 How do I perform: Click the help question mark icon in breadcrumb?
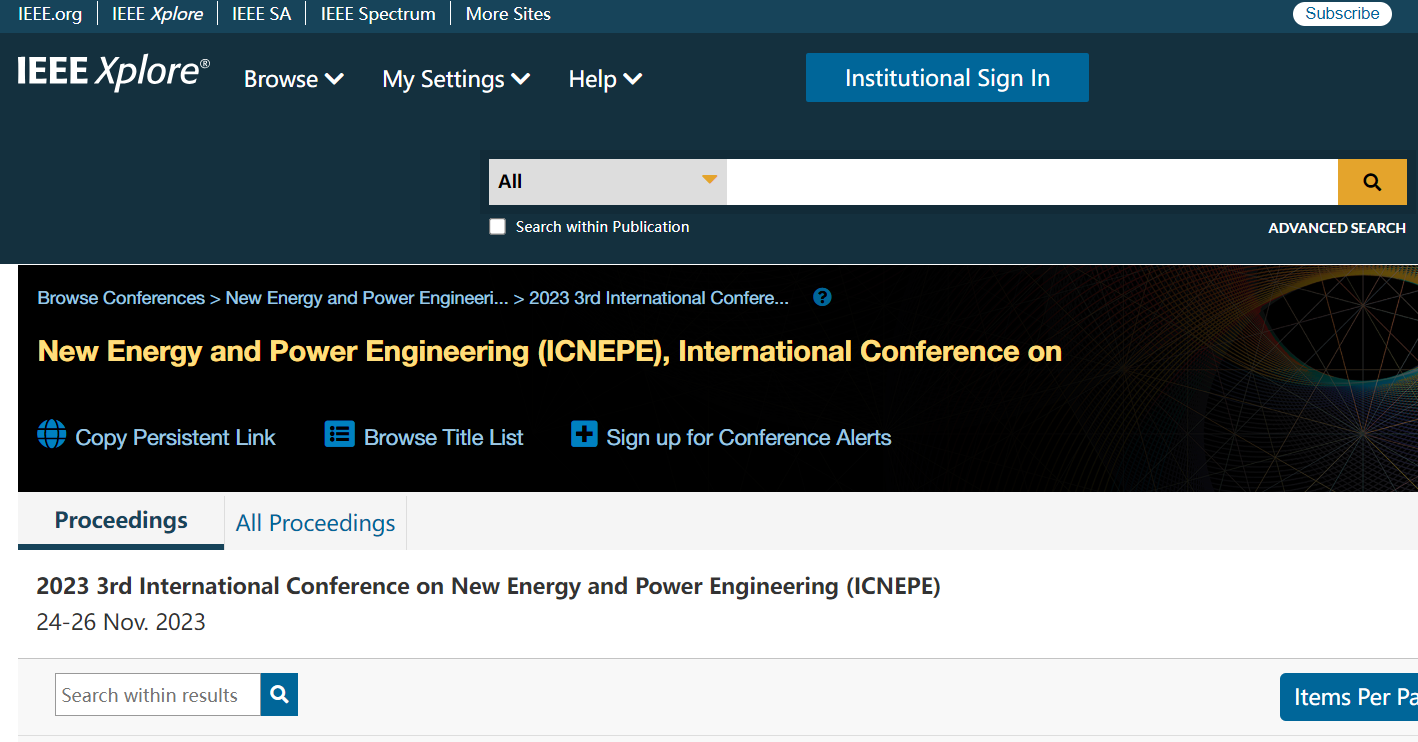pos(822,297)
